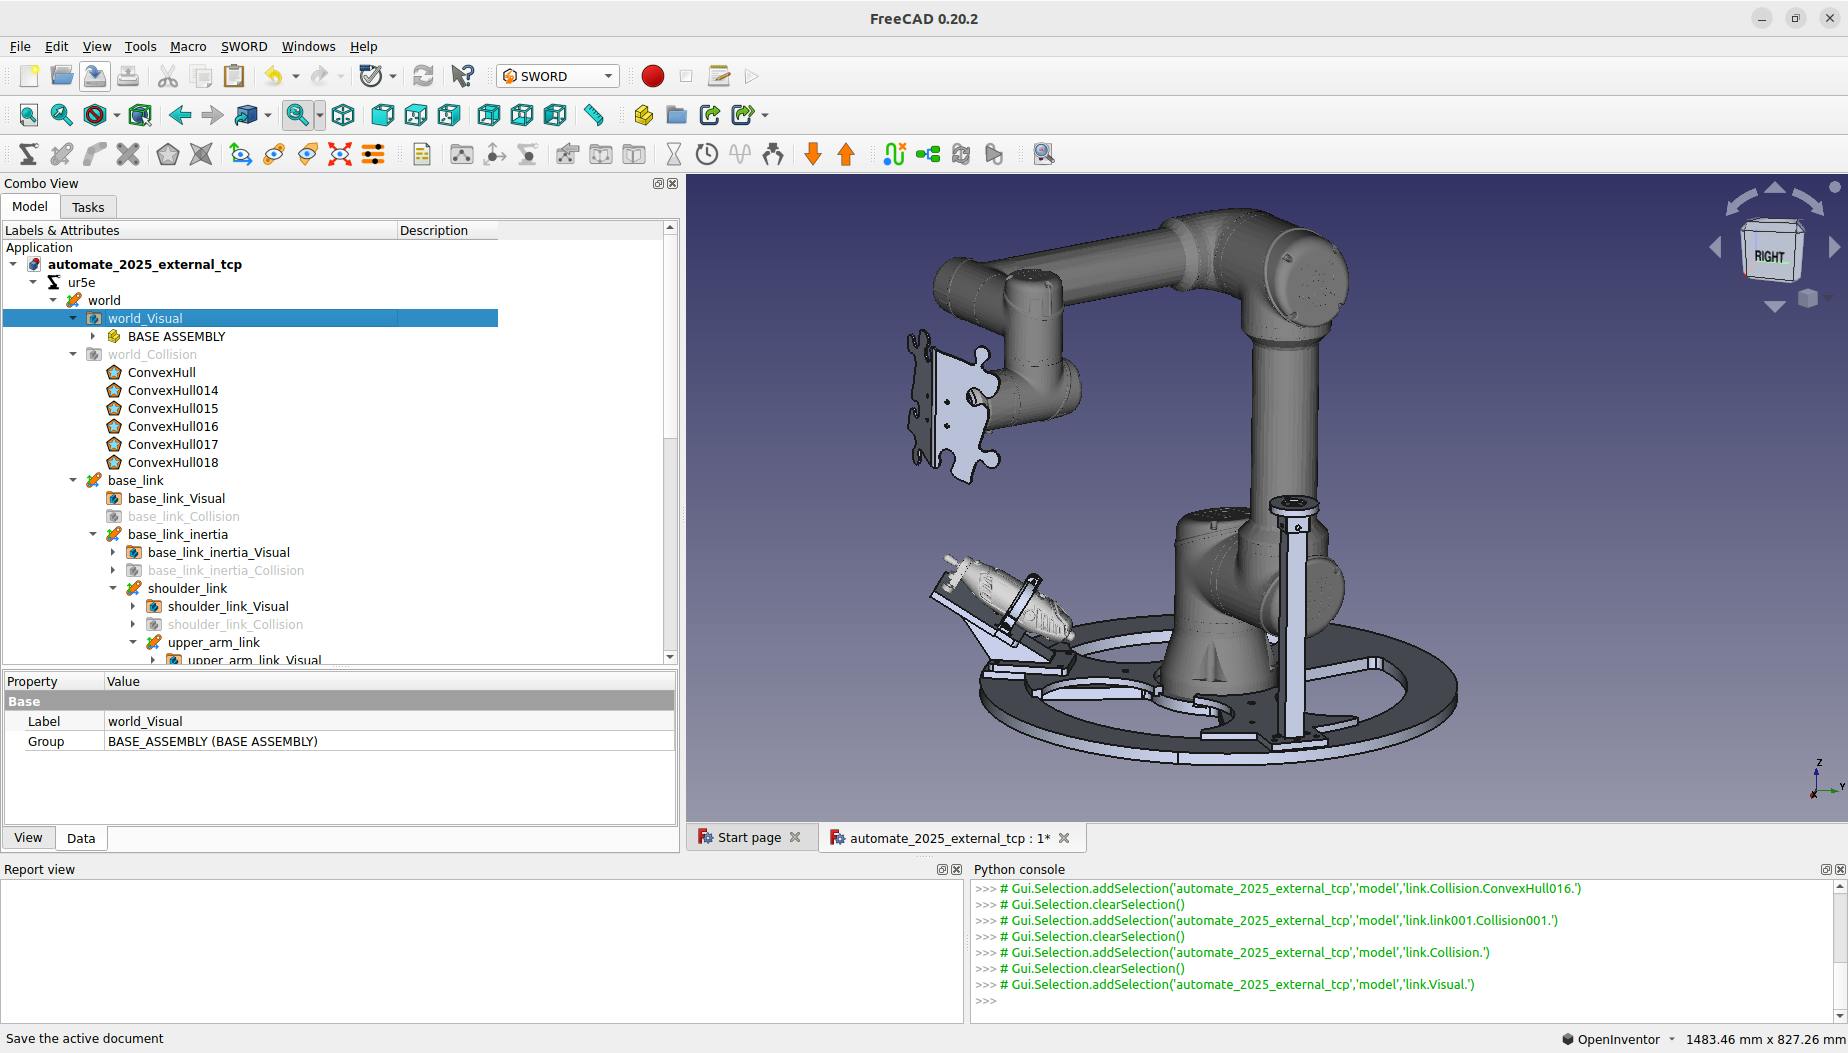This screenshot has height=1053, width=1848.
Task: Create a new empty document
Action: (x=28, y=76)
